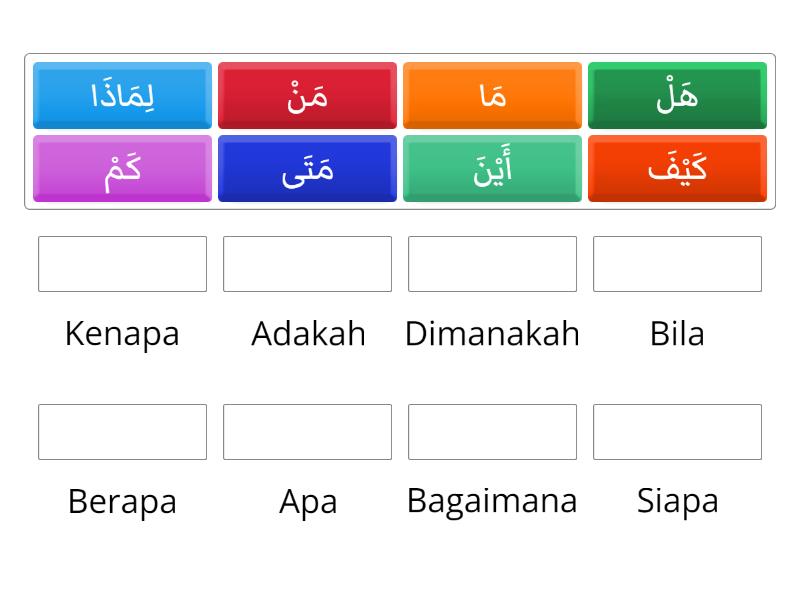The height and width of the screenshot is (600, 800).
Task: Select the answer slot above Bagaimana
Action: (x=493, y=432)
